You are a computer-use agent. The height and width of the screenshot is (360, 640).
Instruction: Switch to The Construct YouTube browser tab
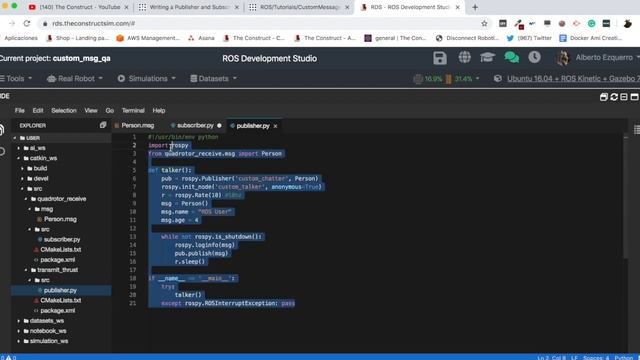click(x=80, y=7)
